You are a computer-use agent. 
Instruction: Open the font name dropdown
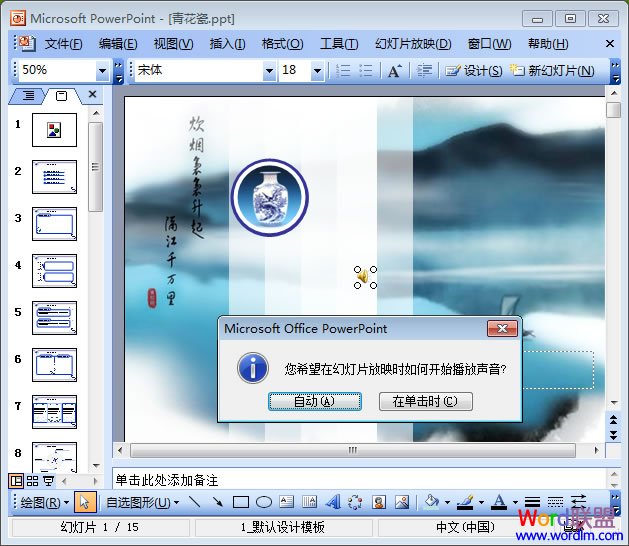(269, 71)
